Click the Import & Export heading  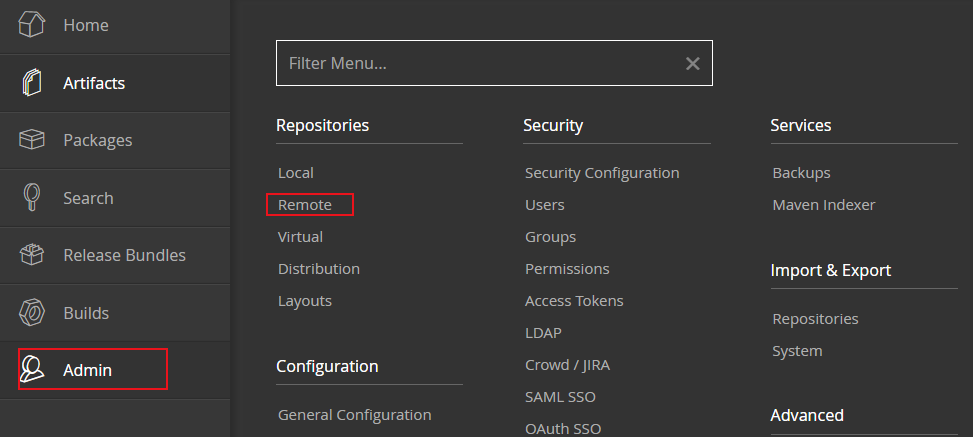tap(830, 271)
